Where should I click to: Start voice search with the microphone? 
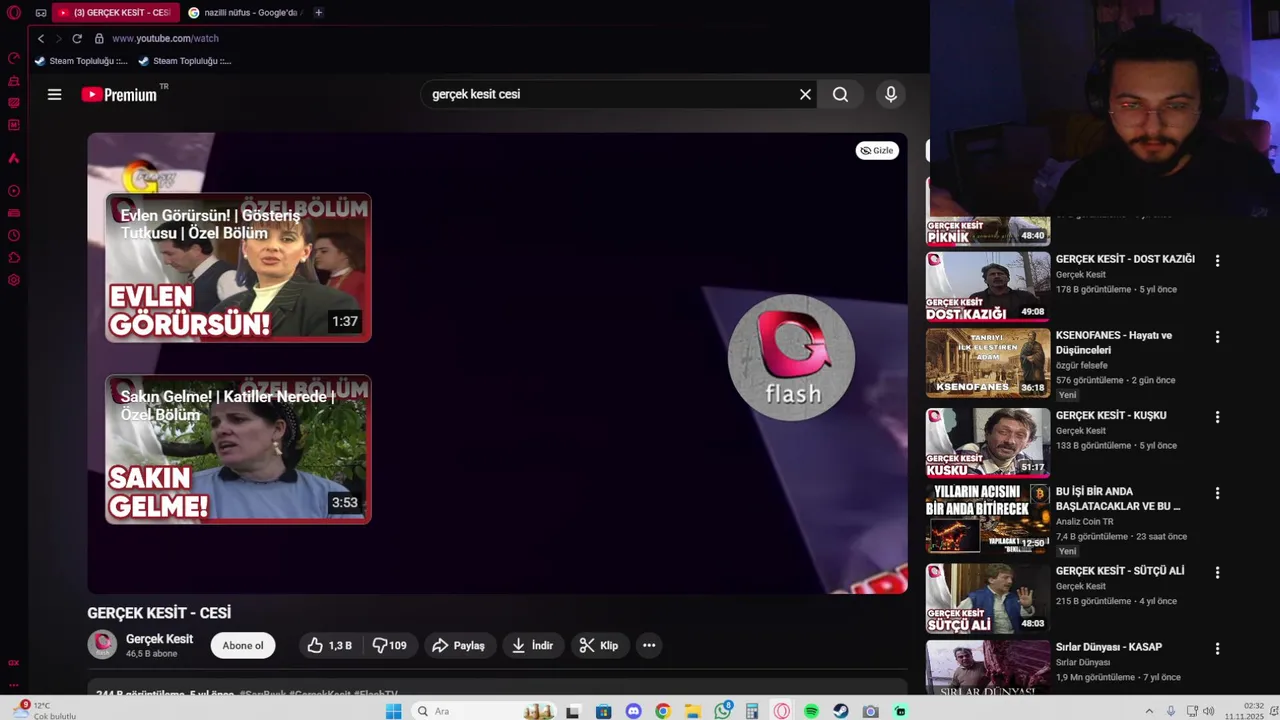pyautogui.click(x=891, y=94)
